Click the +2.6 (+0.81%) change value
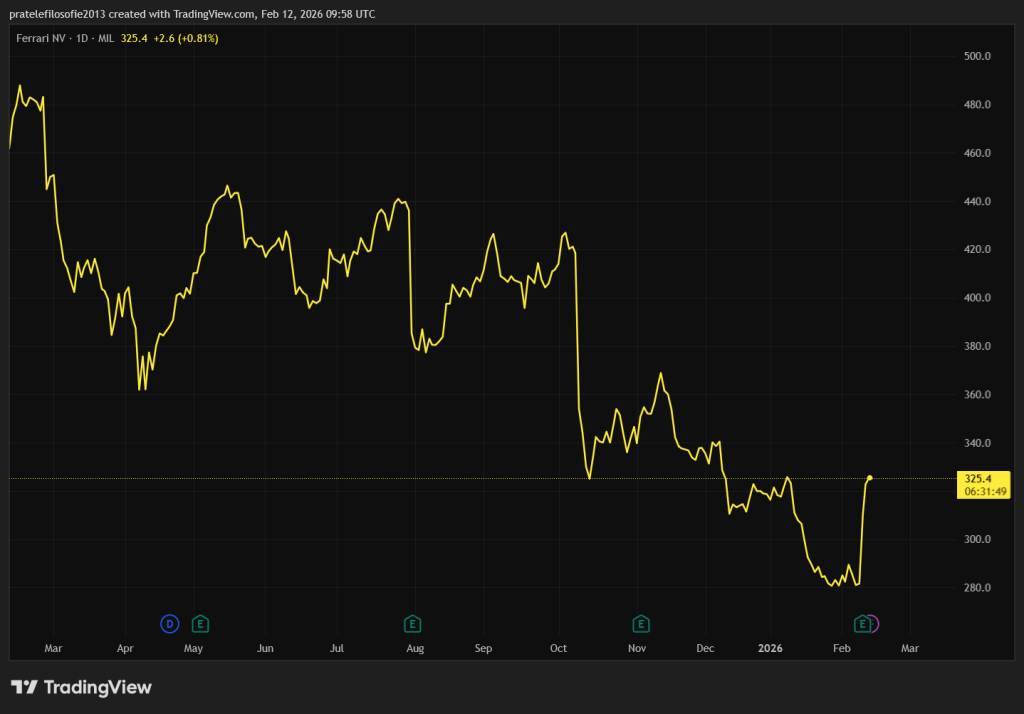The height and width of the screenshot is (714, 1024). click(185, 38)
